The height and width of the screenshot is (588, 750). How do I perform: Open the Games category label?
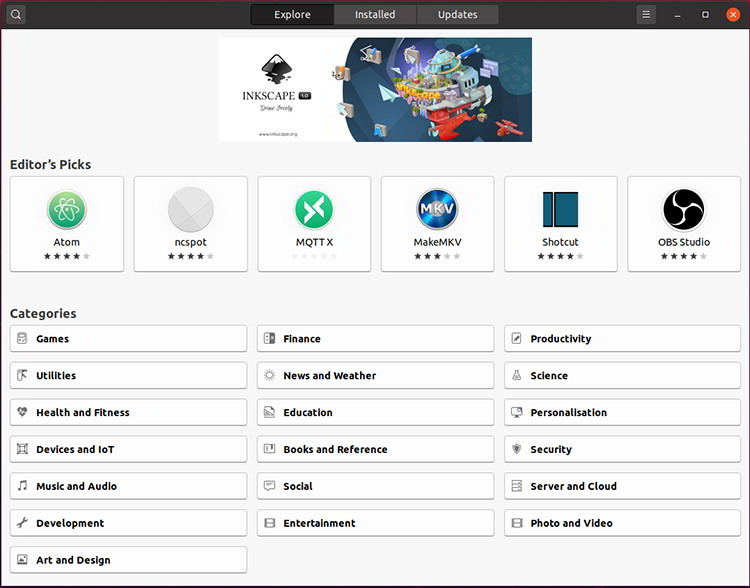tap(53, 339)
